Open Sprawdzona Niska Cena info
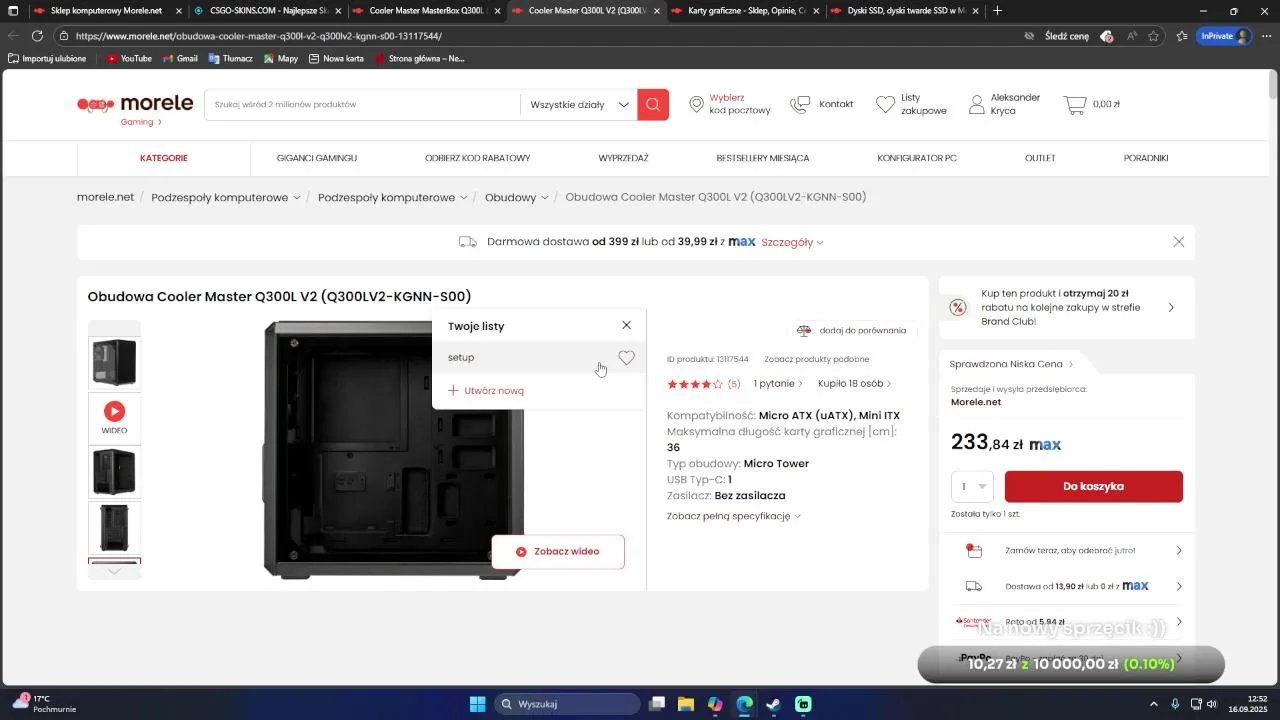This screenshot has width=1280, height=720. [x=1011, y=364]
